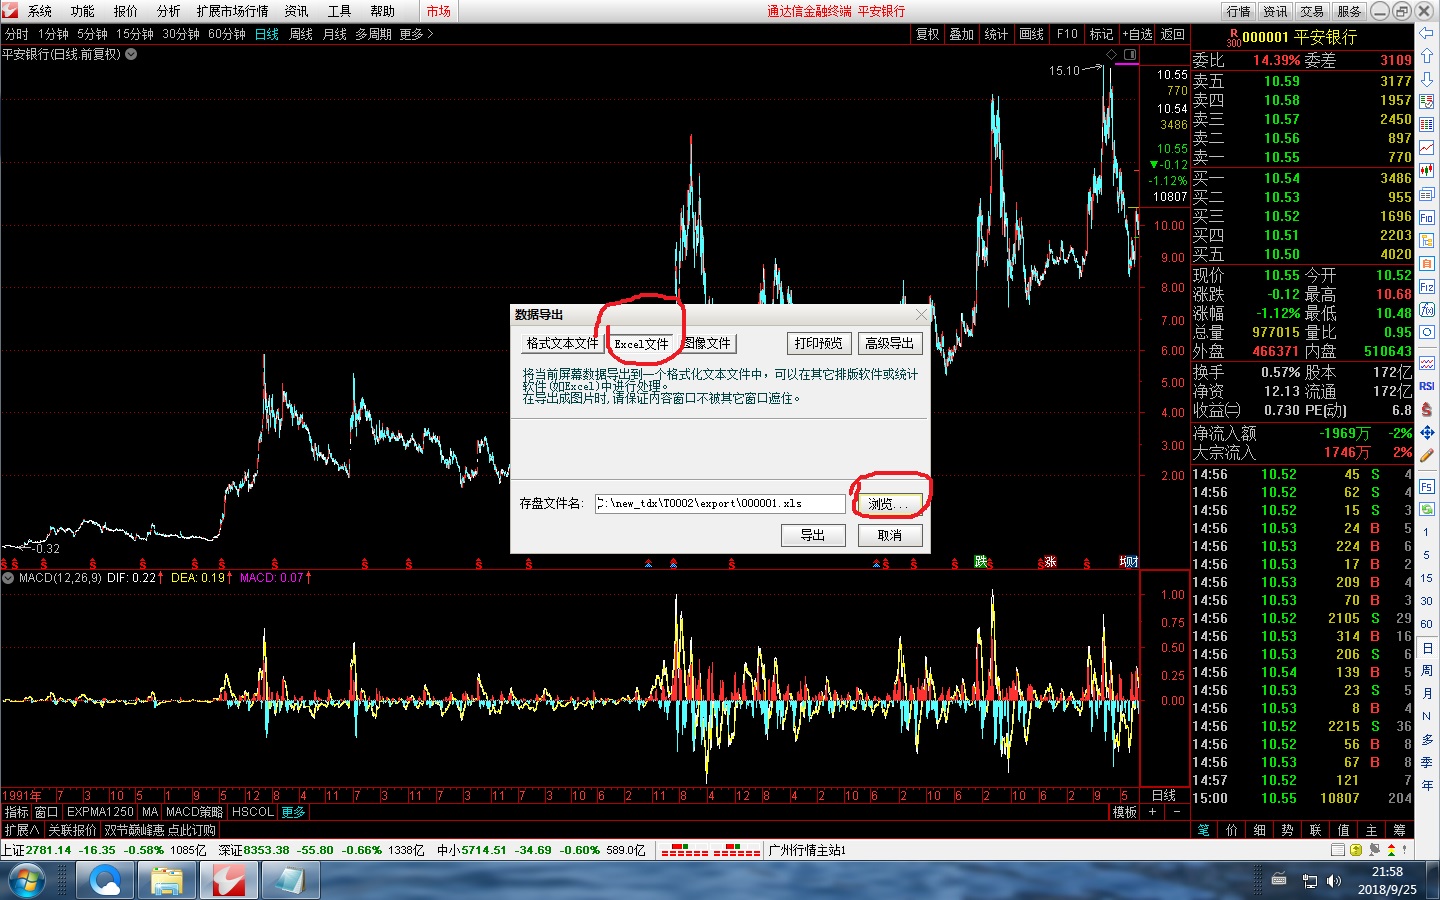The height and width of the screenshot is (900, 1440).
Task: Click the 浏览 browse button
Action: click(x=888, y=503)
